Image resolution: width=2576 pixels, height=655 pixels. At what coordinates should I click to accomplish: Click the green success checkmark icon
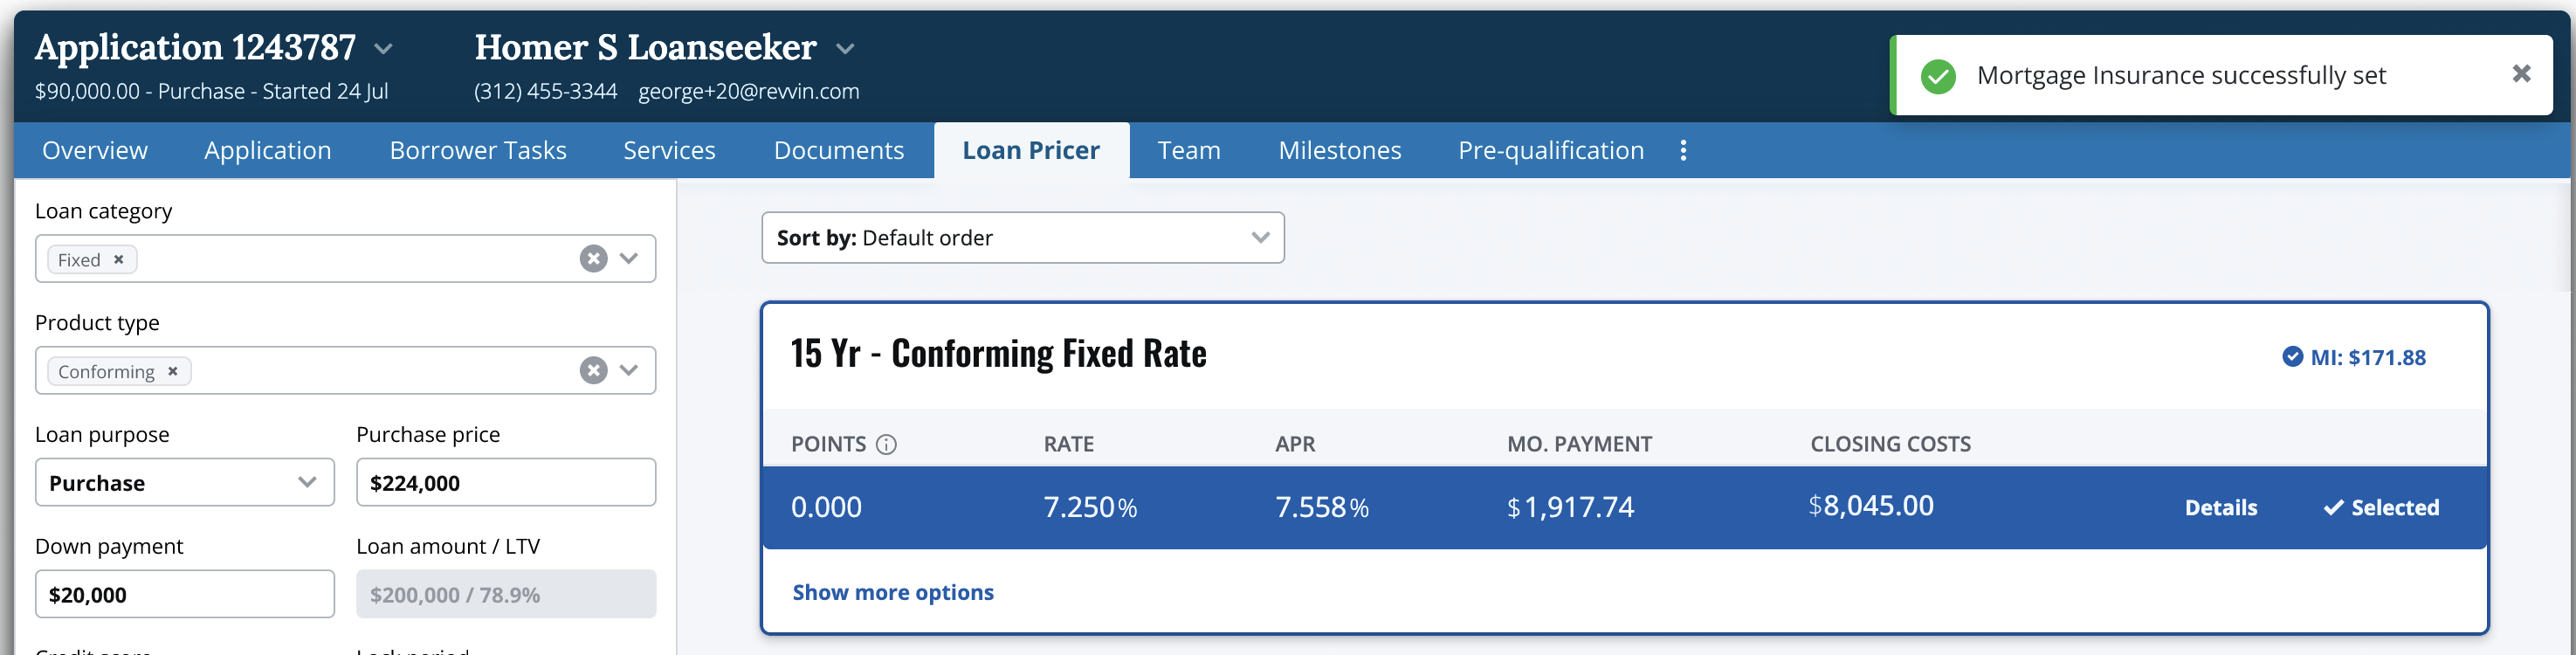coord(1938,76)
